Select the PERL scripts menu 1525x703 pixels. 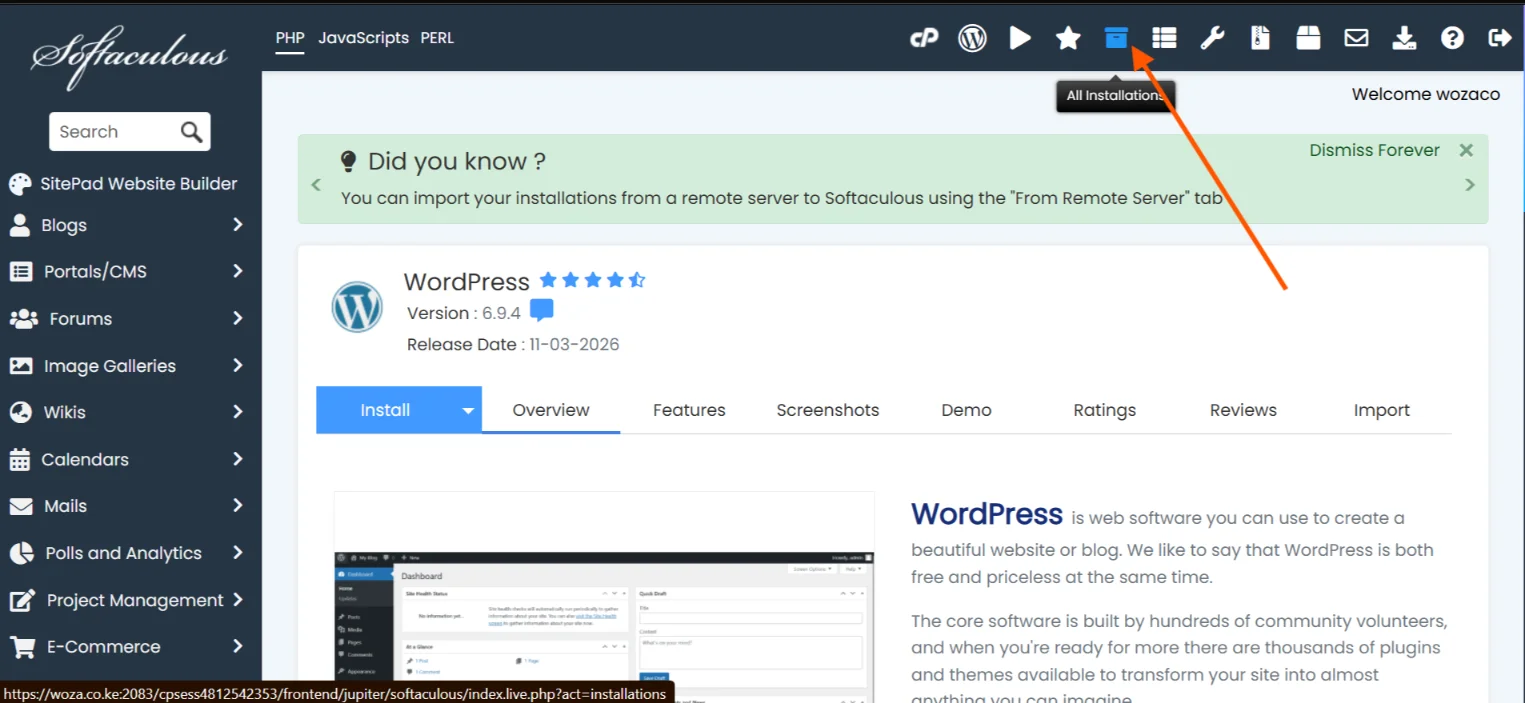(x=437, y=38)
